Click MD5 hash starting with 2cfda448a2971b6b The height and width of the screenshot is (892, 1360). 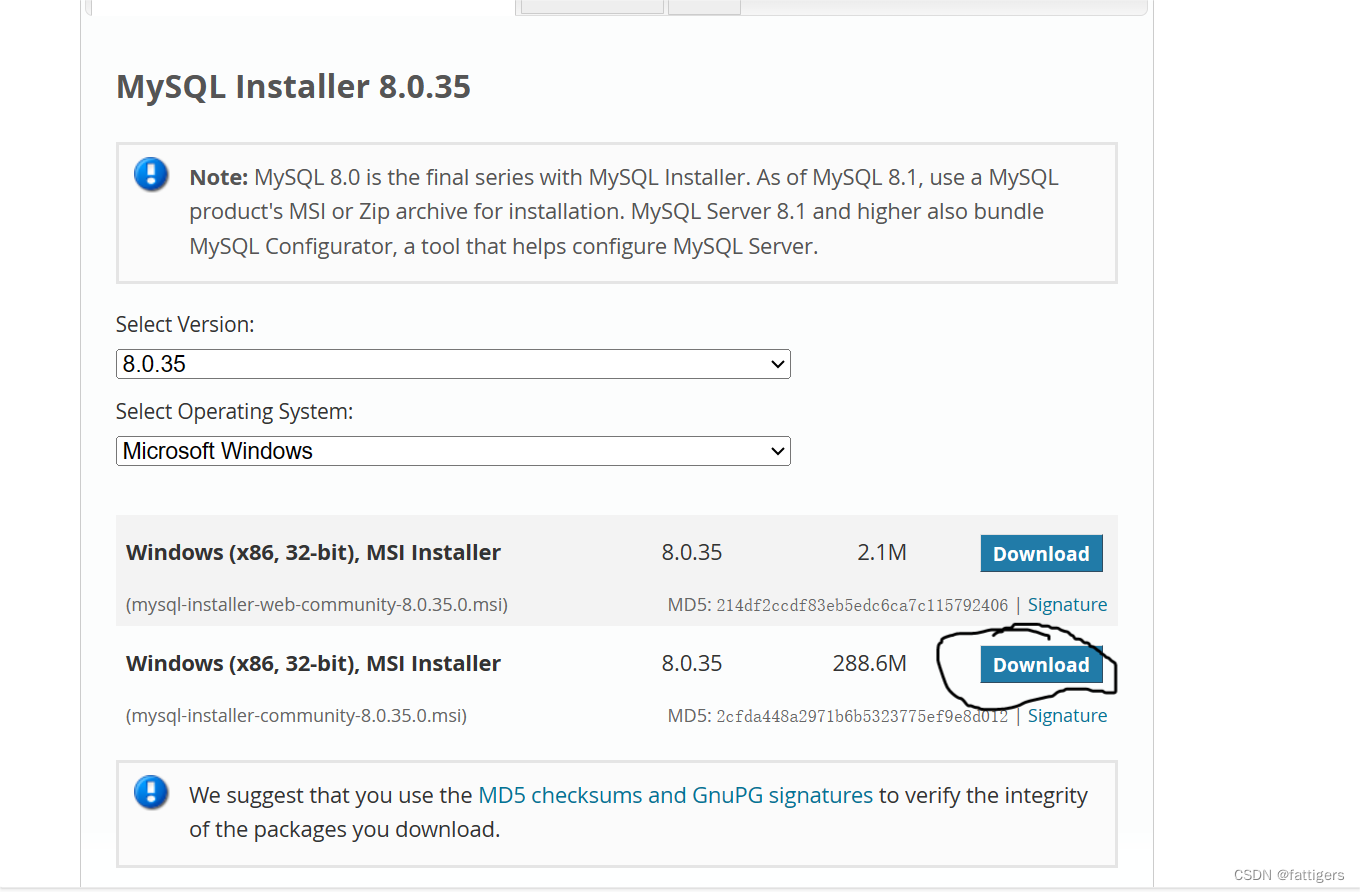click(x=862, y=717)
